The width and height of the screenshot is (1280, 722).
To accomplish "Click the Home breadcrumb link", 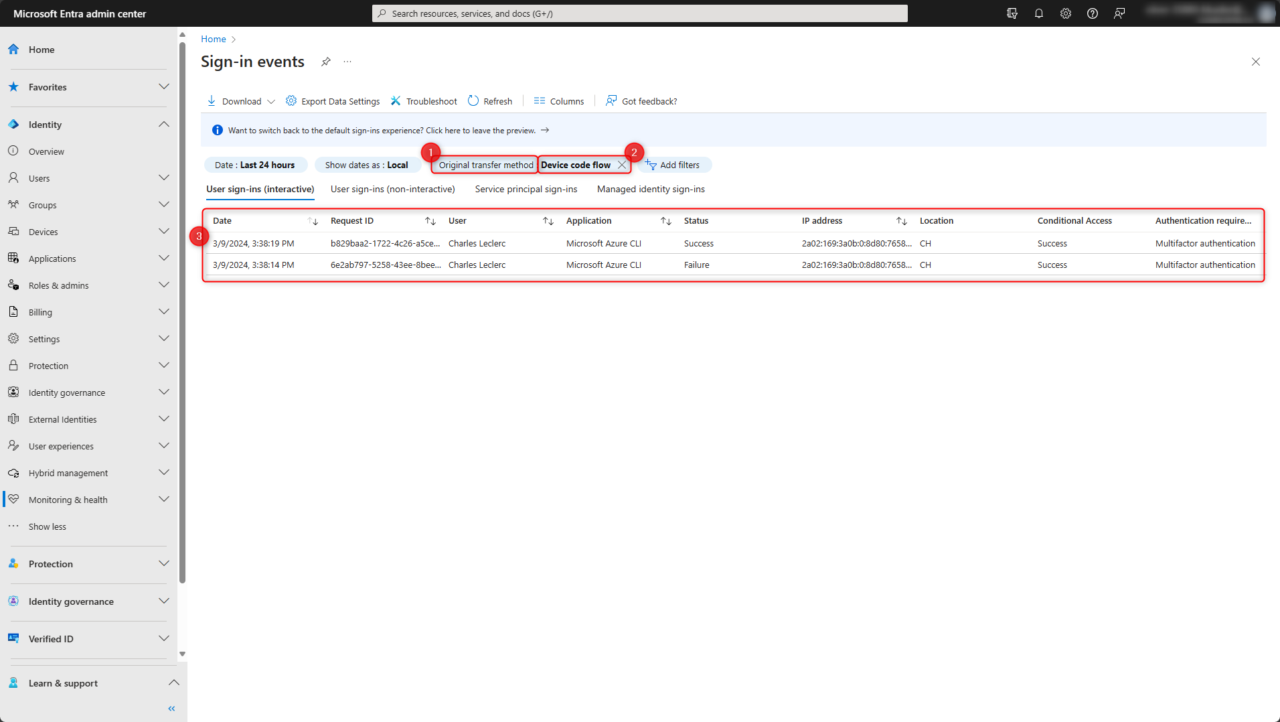I will [213, 39].
